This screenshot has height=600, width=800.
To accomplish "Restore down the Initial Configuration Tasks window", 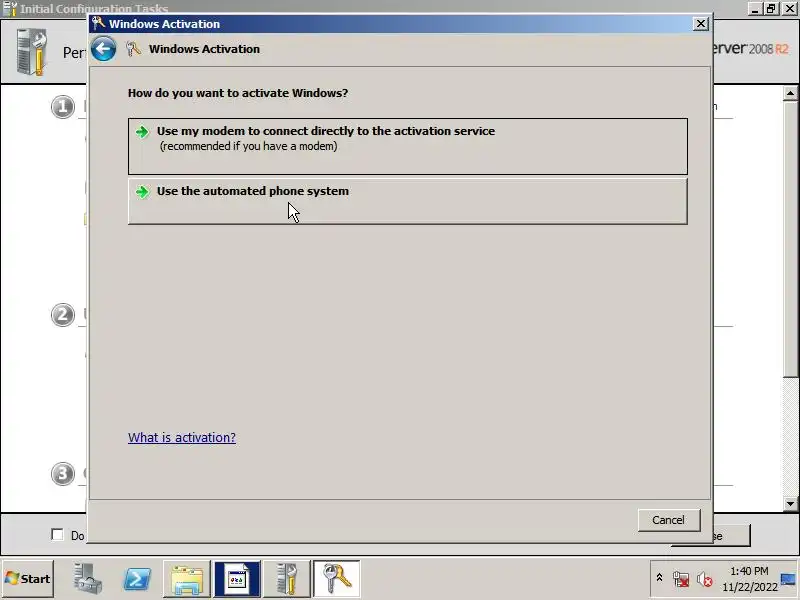I will 771,9.
